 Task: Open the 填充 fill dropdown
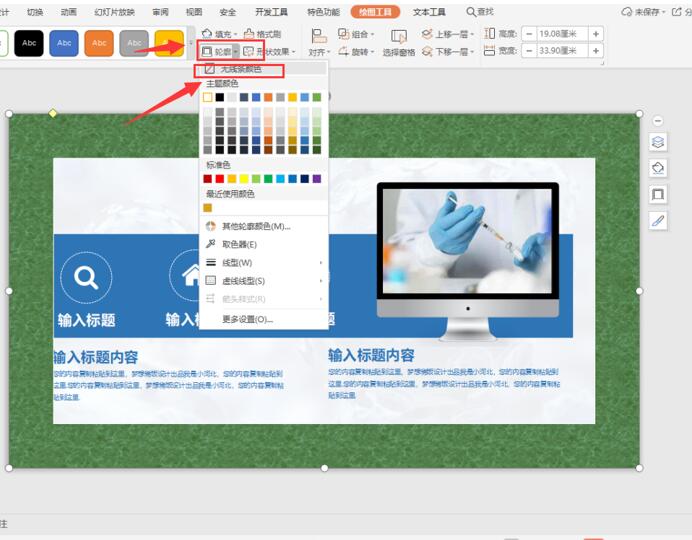tap(220, 33)
